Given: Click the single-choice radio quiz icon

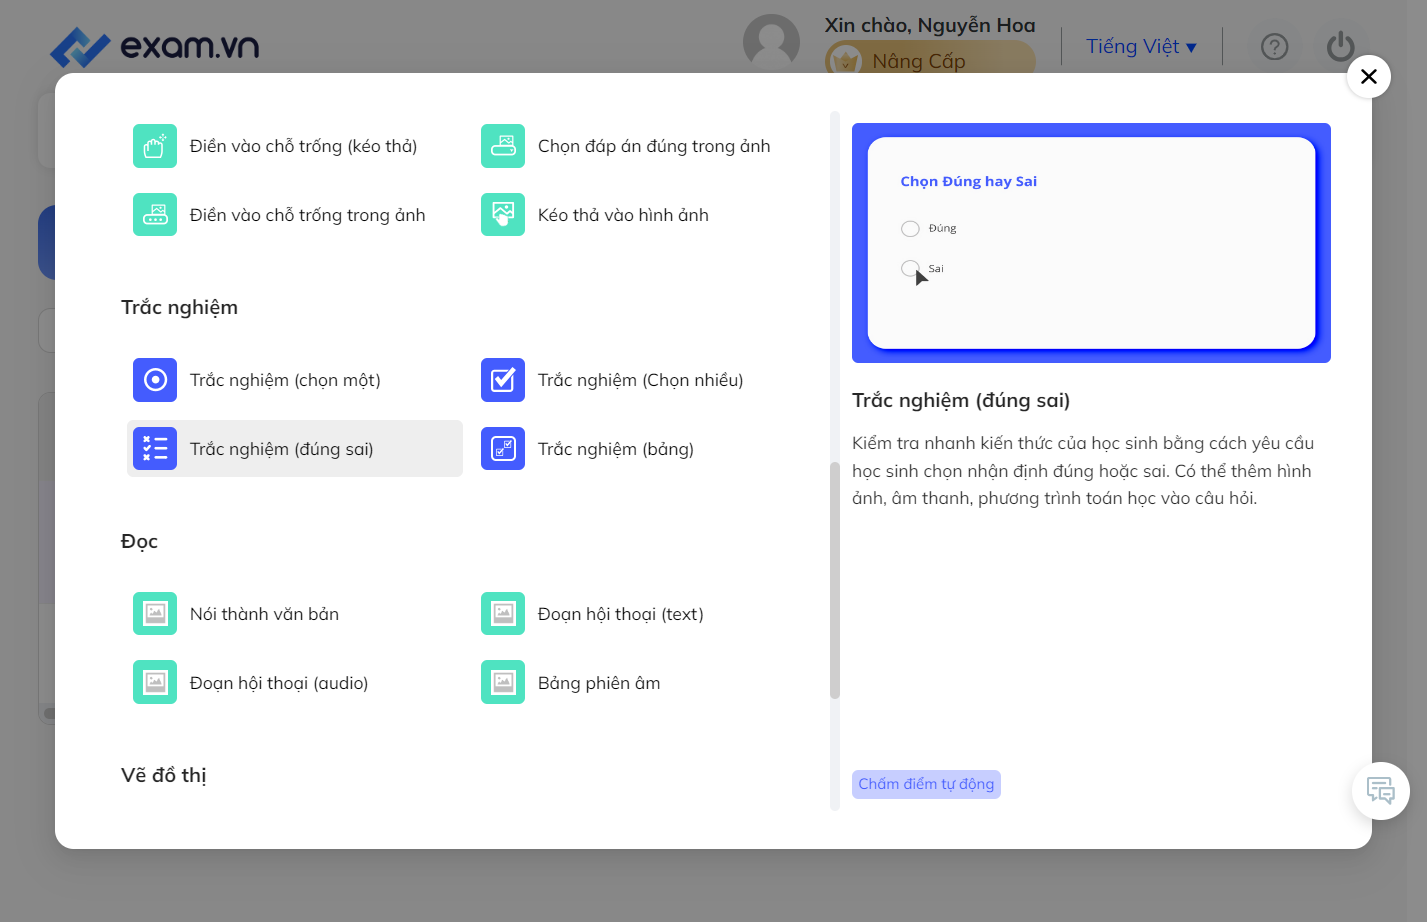Looking at the screenshot, I should click(x=155, y=380).
